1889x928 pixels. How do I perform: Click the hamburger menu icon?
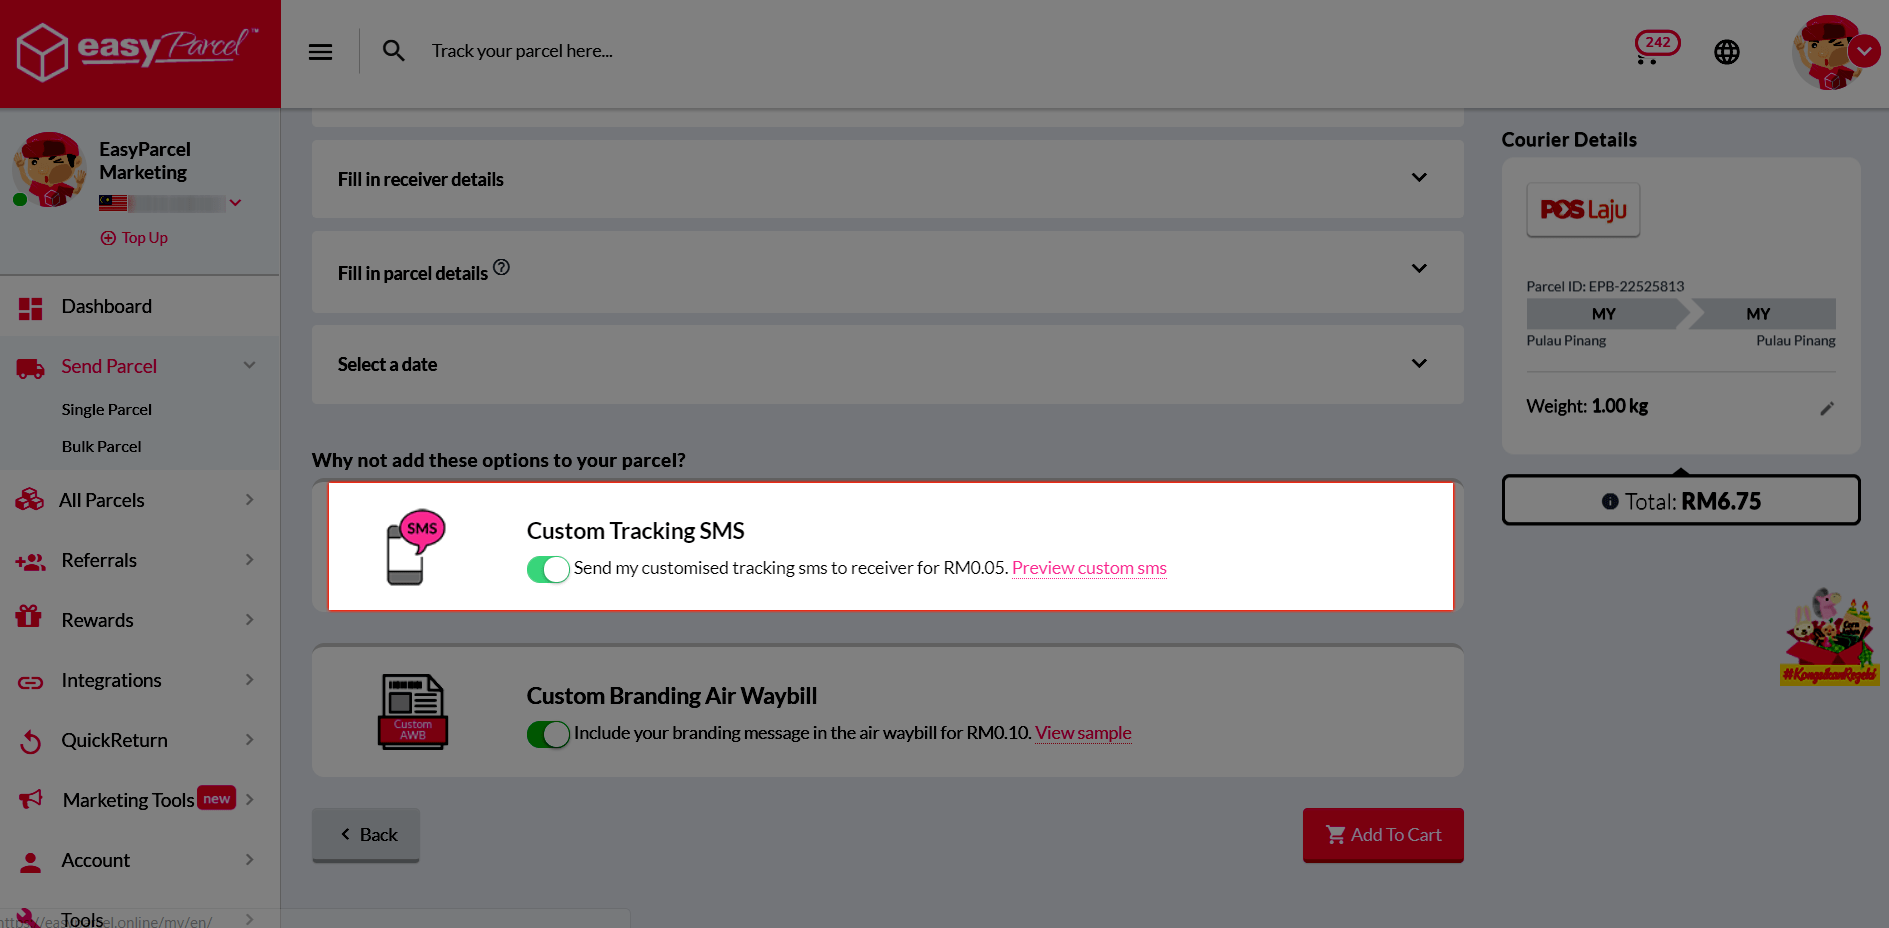tap(320, 52)
